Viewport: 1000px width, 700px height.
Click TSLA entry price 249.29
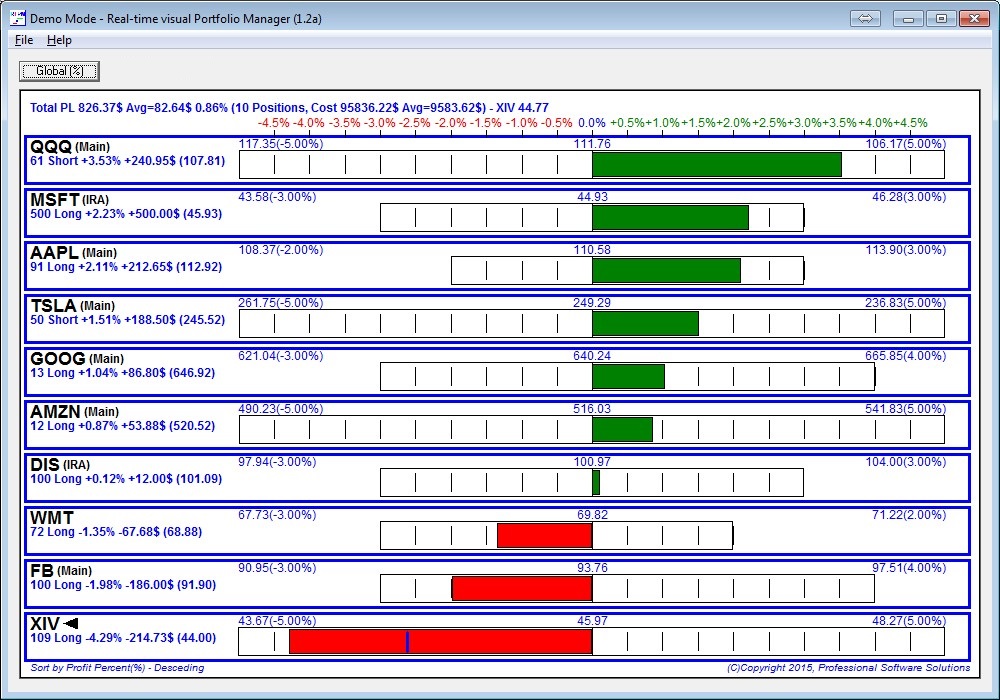[x=592, y=302]
